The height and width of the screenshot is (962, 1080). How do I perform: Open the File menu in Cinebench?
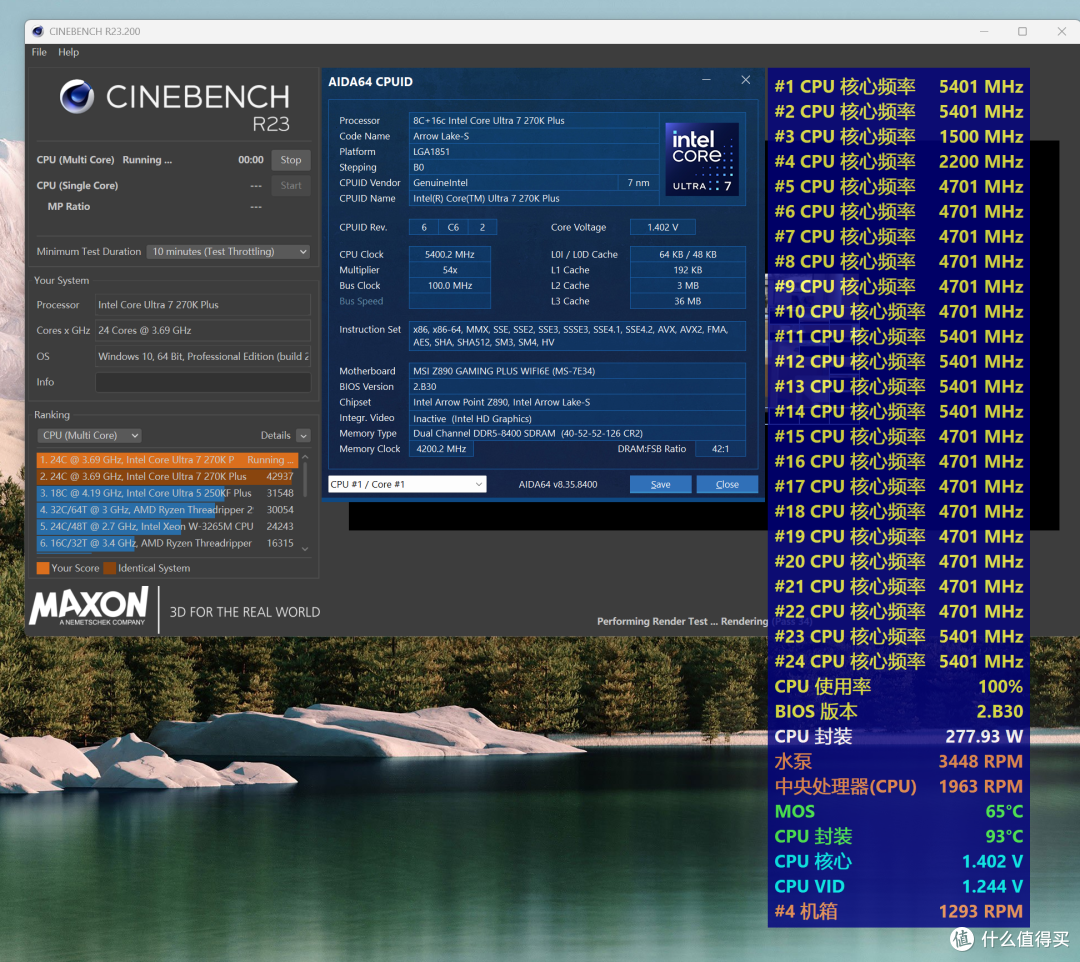click(39, 52)
